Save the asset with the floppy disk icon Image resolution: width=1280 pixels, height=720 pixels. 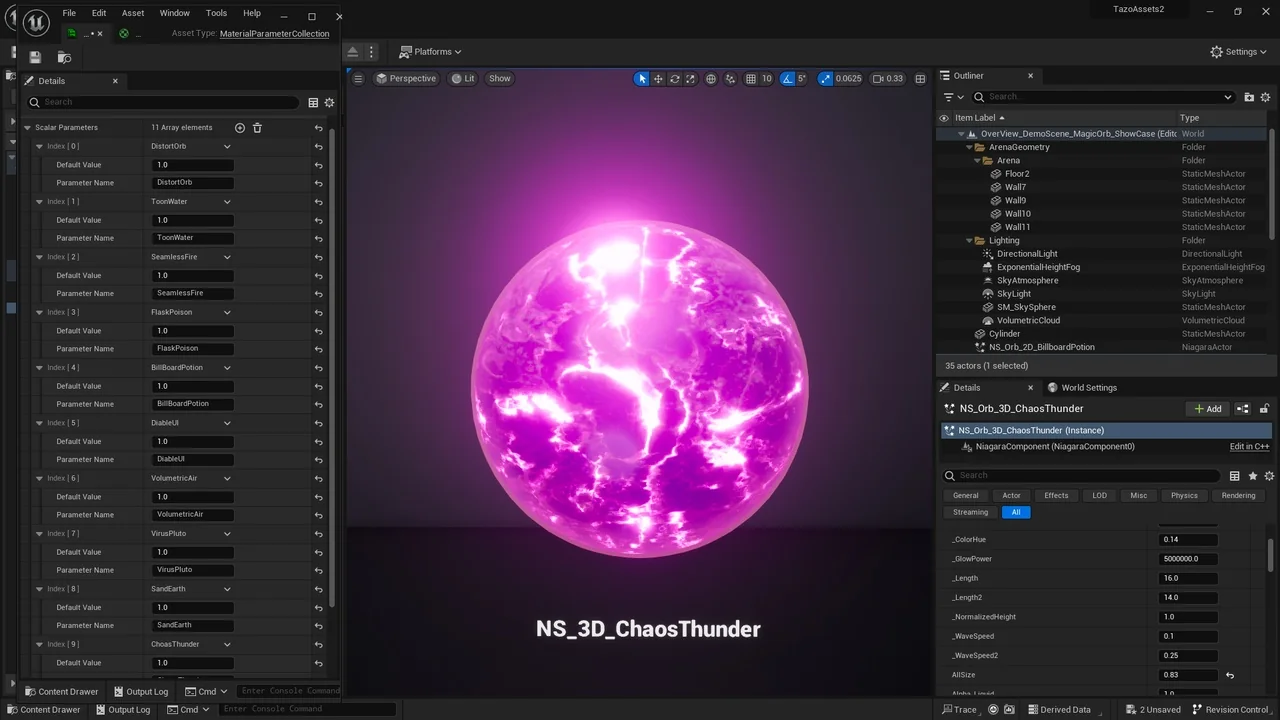pyautogui.click(x=34, y=57)
